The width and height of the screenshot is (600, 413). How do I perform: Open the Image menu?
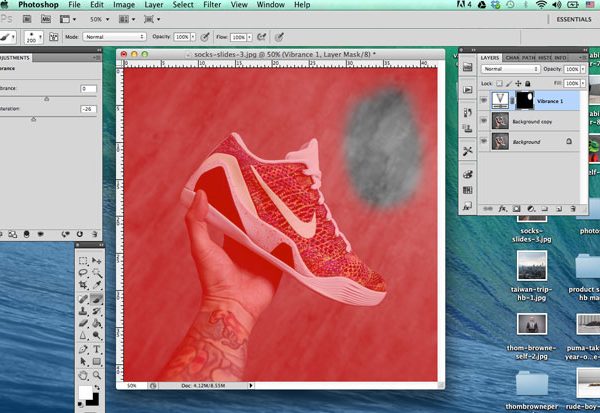point(124,6)
